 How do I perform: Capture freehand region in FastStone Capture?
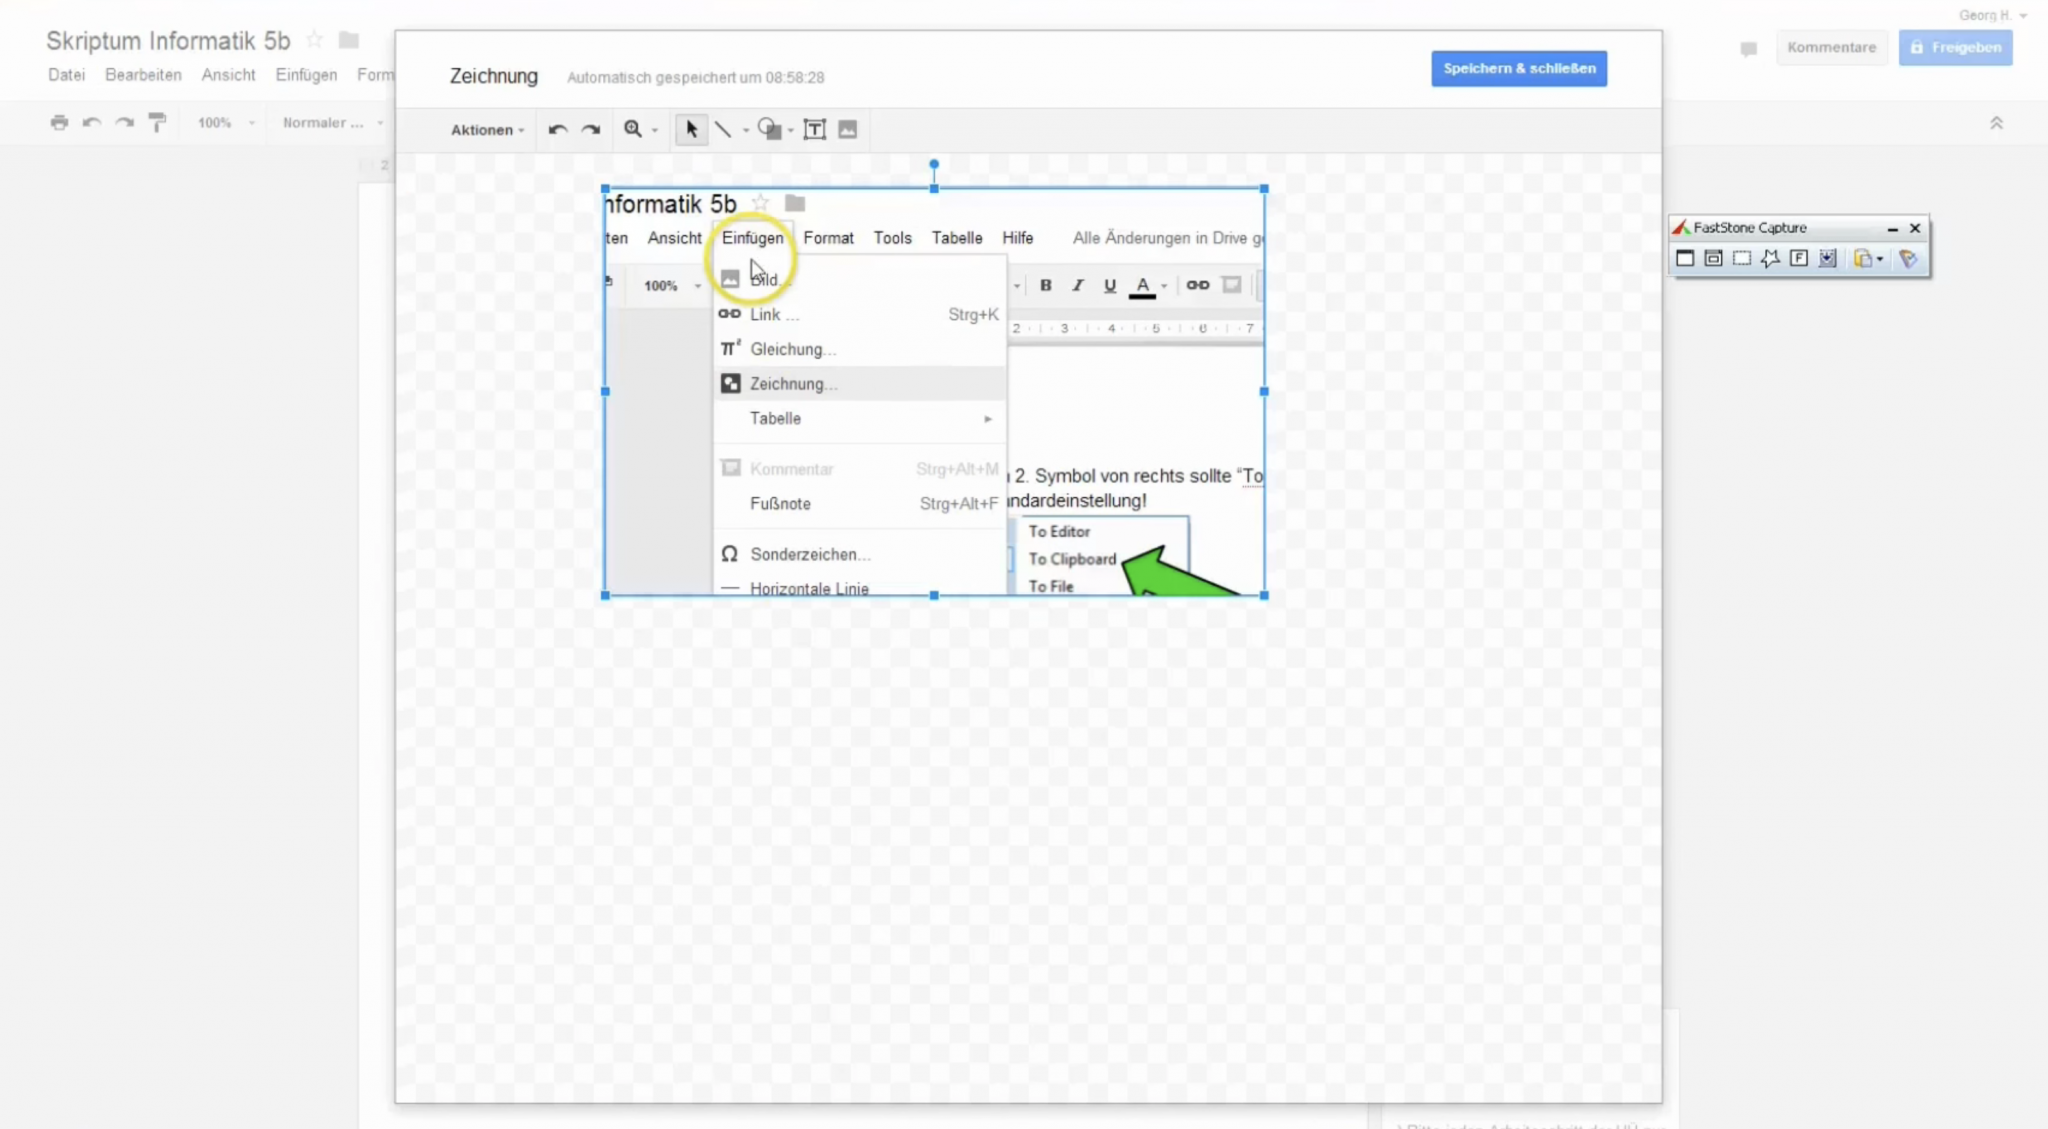point(1770,259)
